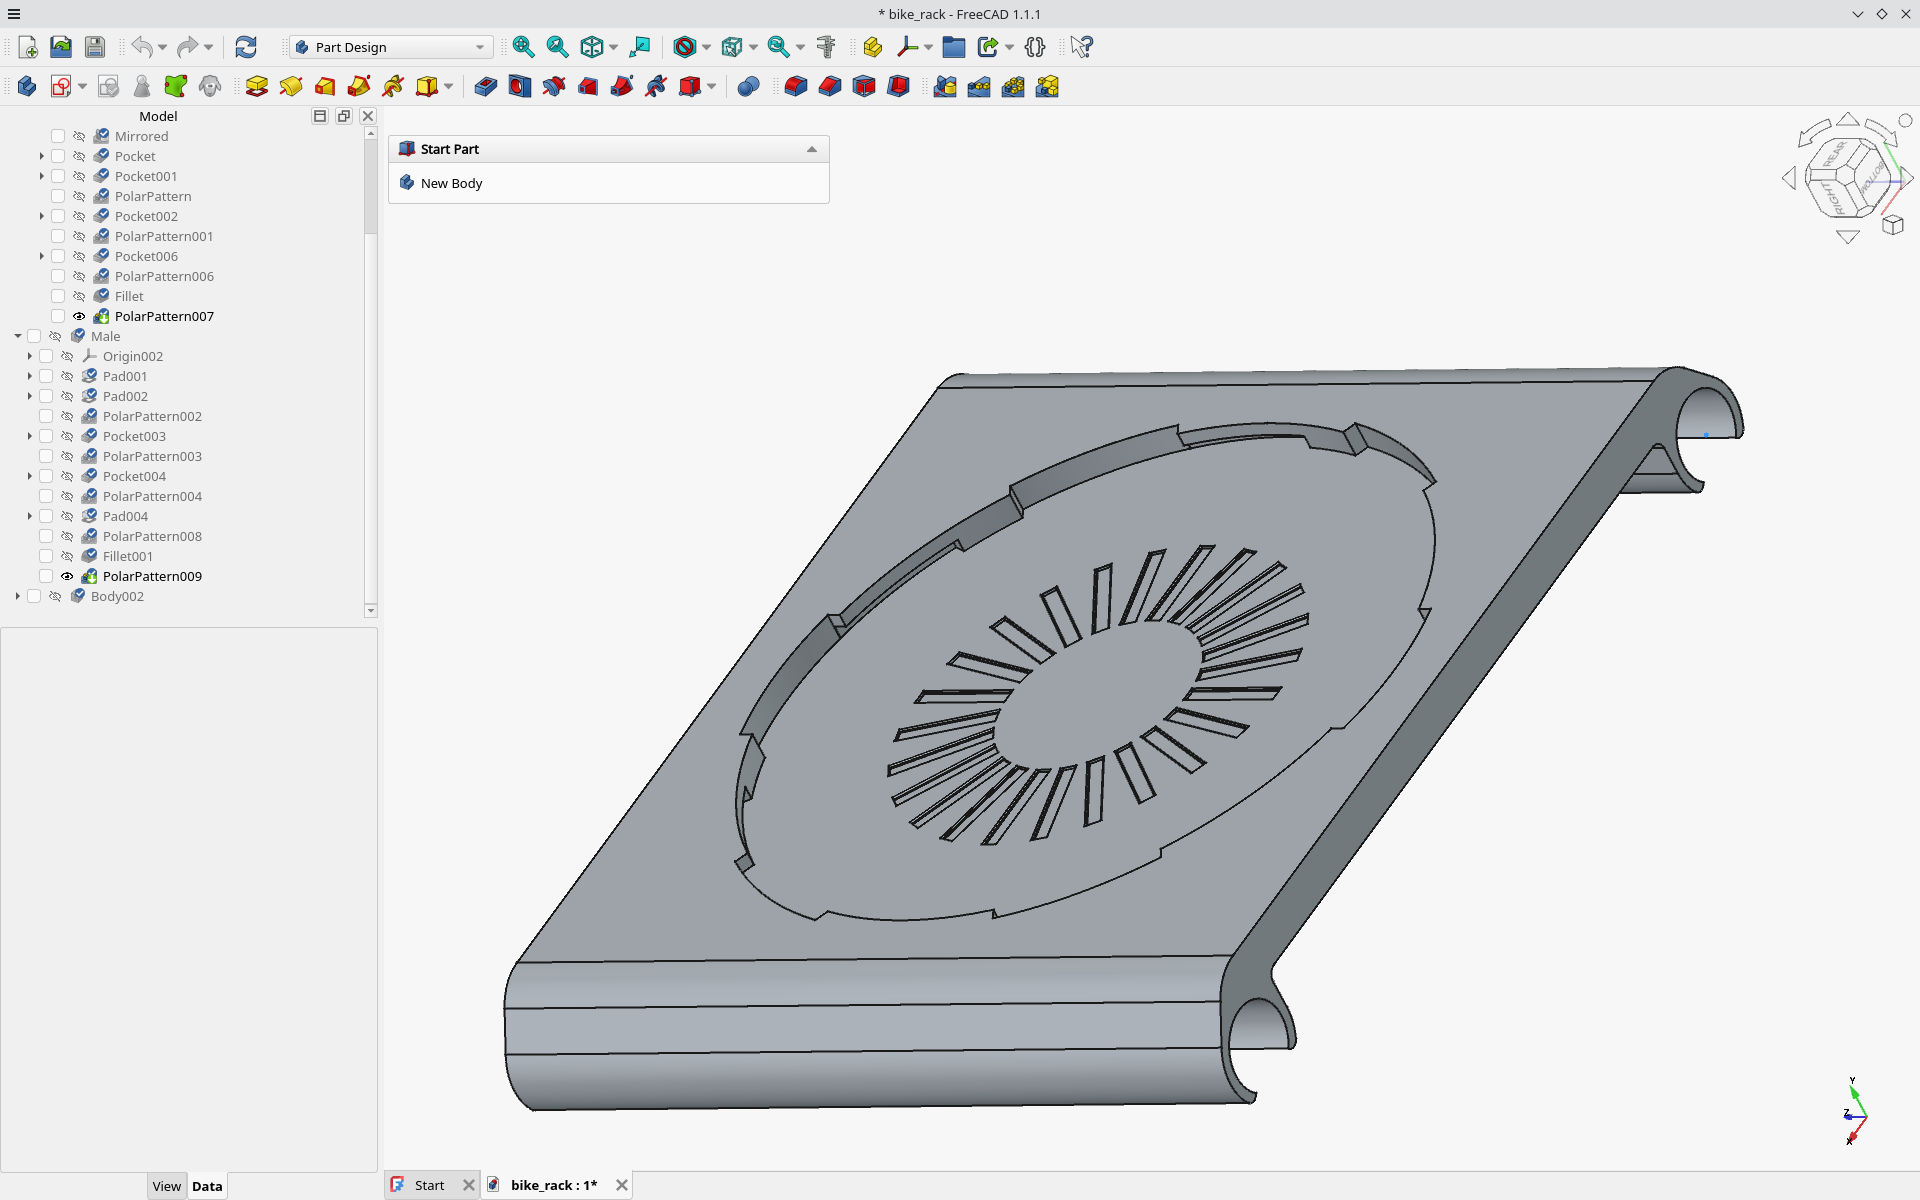Expand the Pocket002 tree item

tap(41, 216)
